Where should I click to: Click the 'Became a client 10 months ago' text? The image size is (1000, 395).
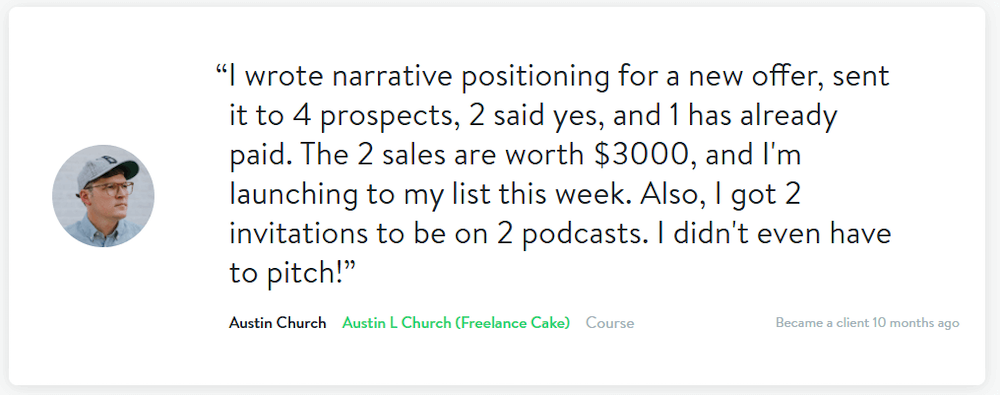pyautogui.click(x=867, y=323)
